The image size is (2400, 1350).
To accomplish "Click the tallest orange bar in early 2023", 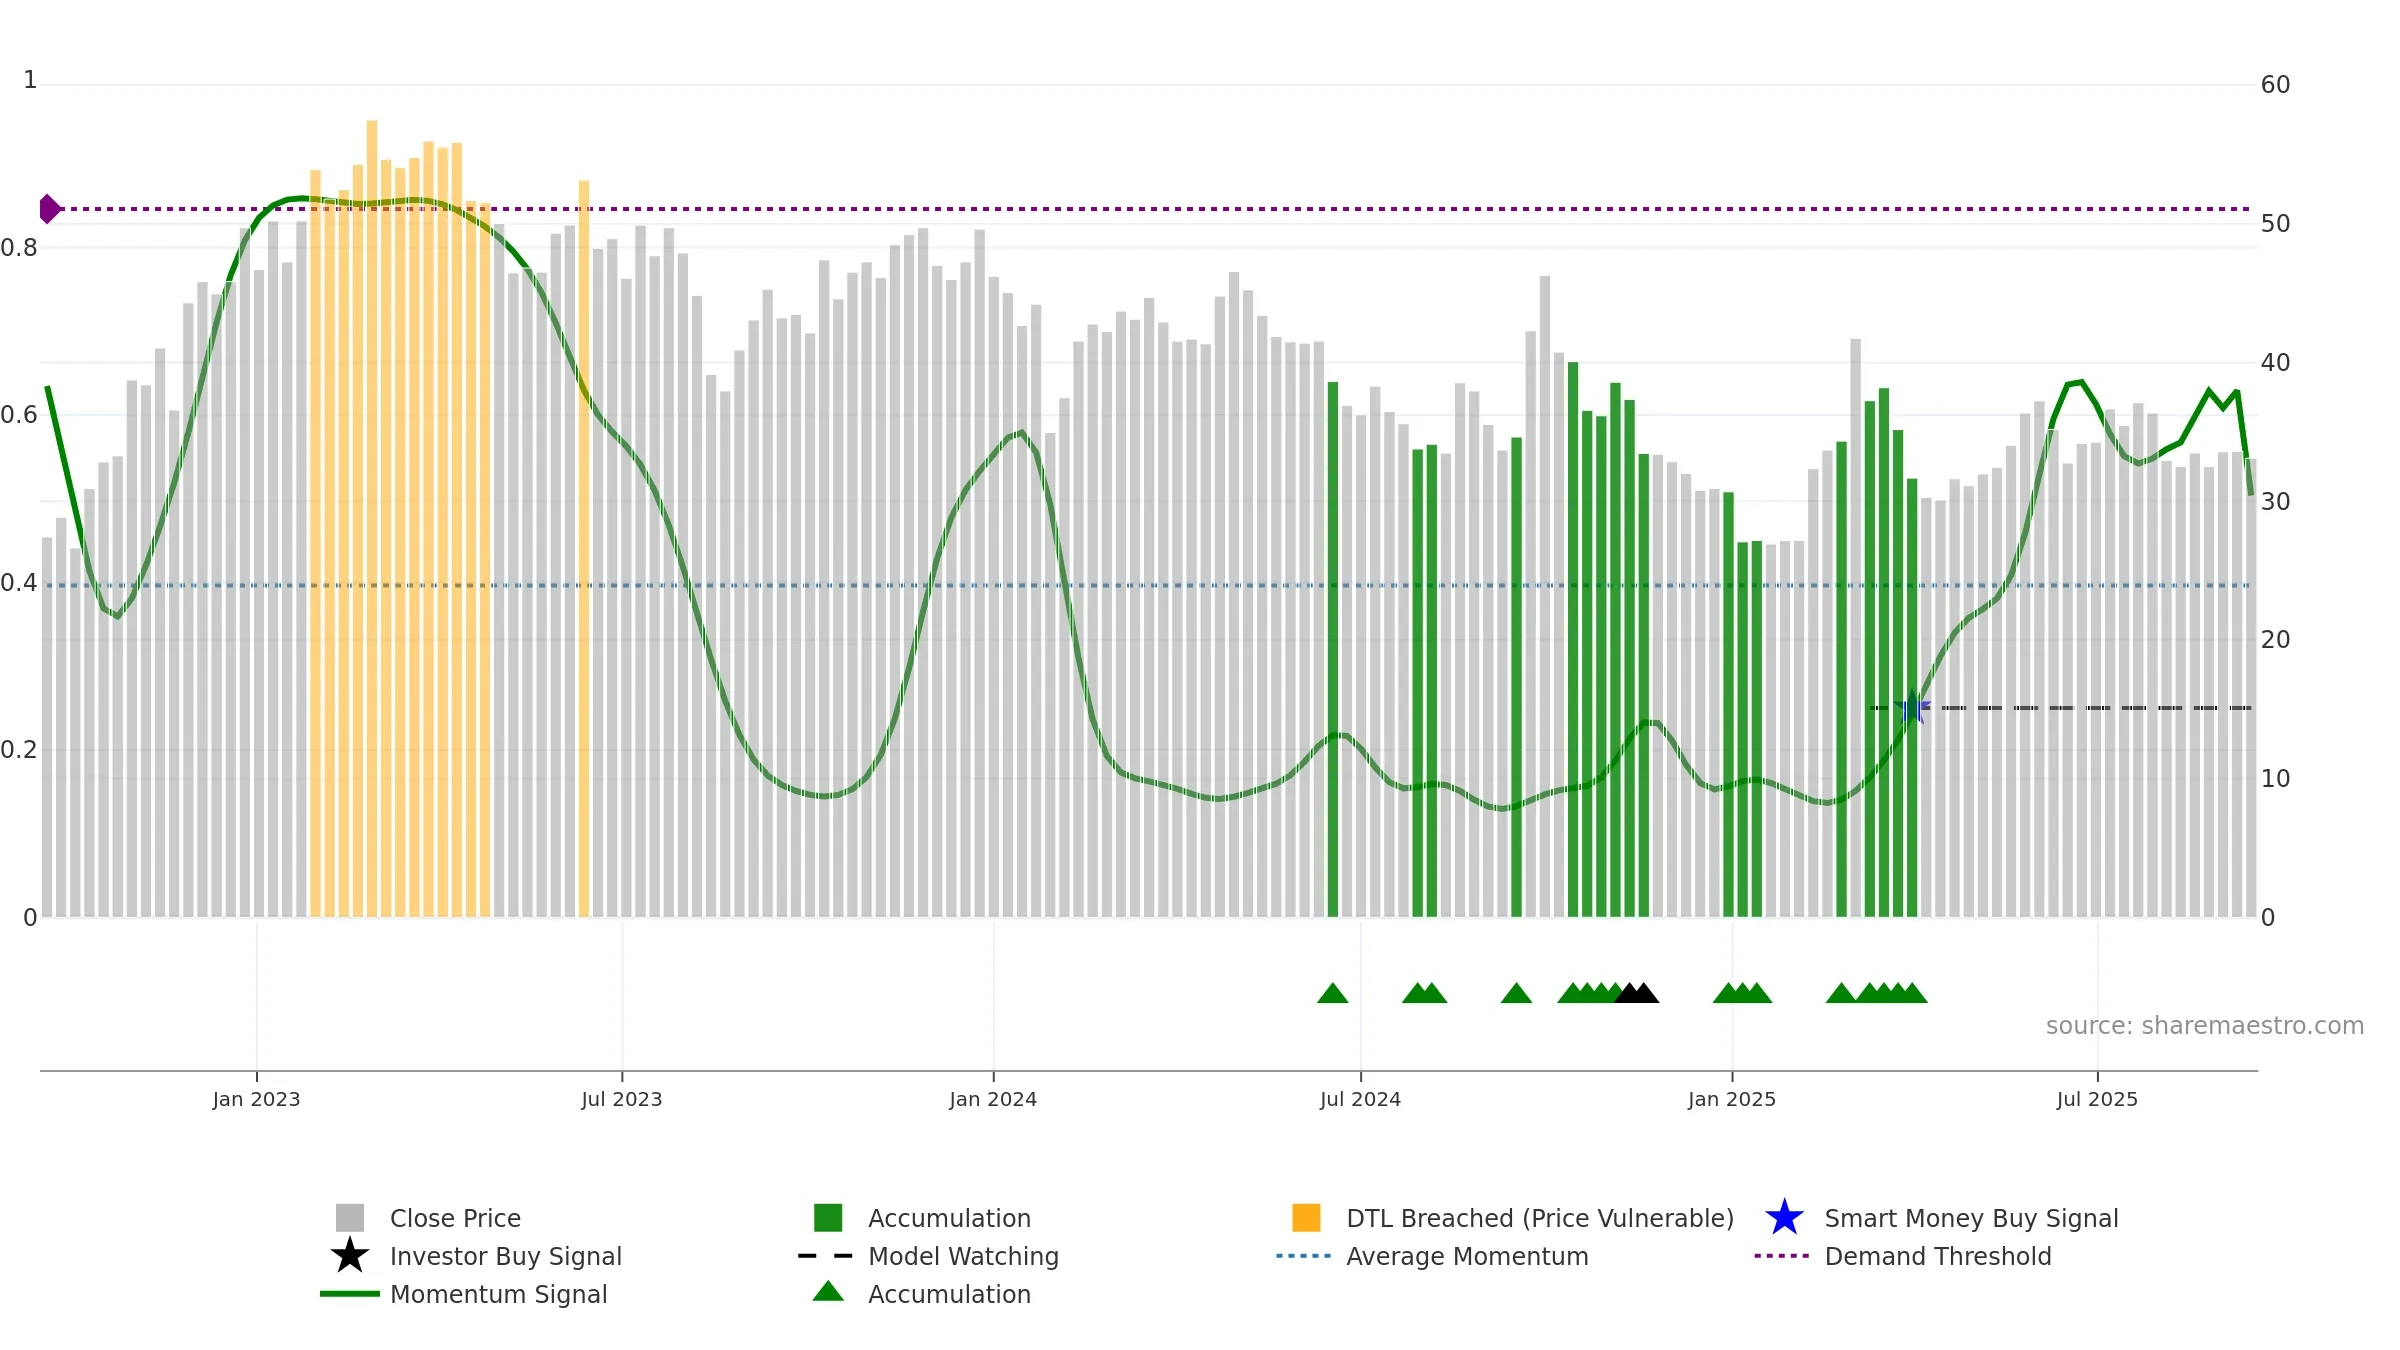I will tap(372, 518).
